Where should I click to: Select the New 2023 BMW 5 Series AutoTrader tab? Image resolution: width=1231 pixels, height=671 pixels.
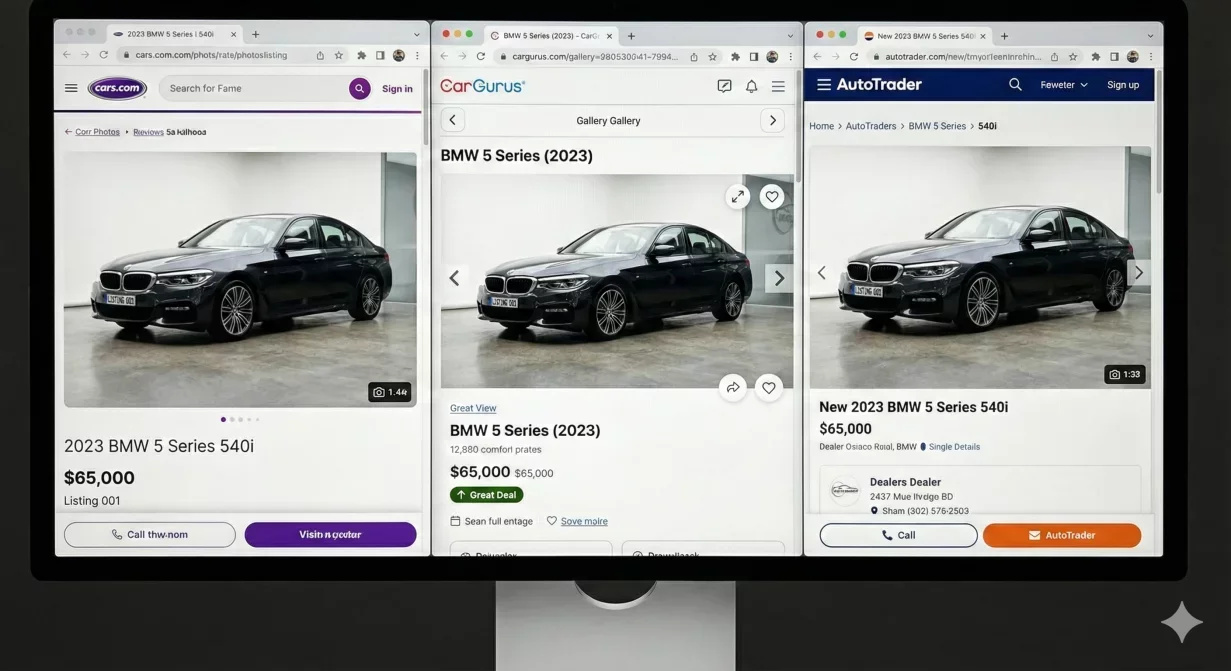925,36
